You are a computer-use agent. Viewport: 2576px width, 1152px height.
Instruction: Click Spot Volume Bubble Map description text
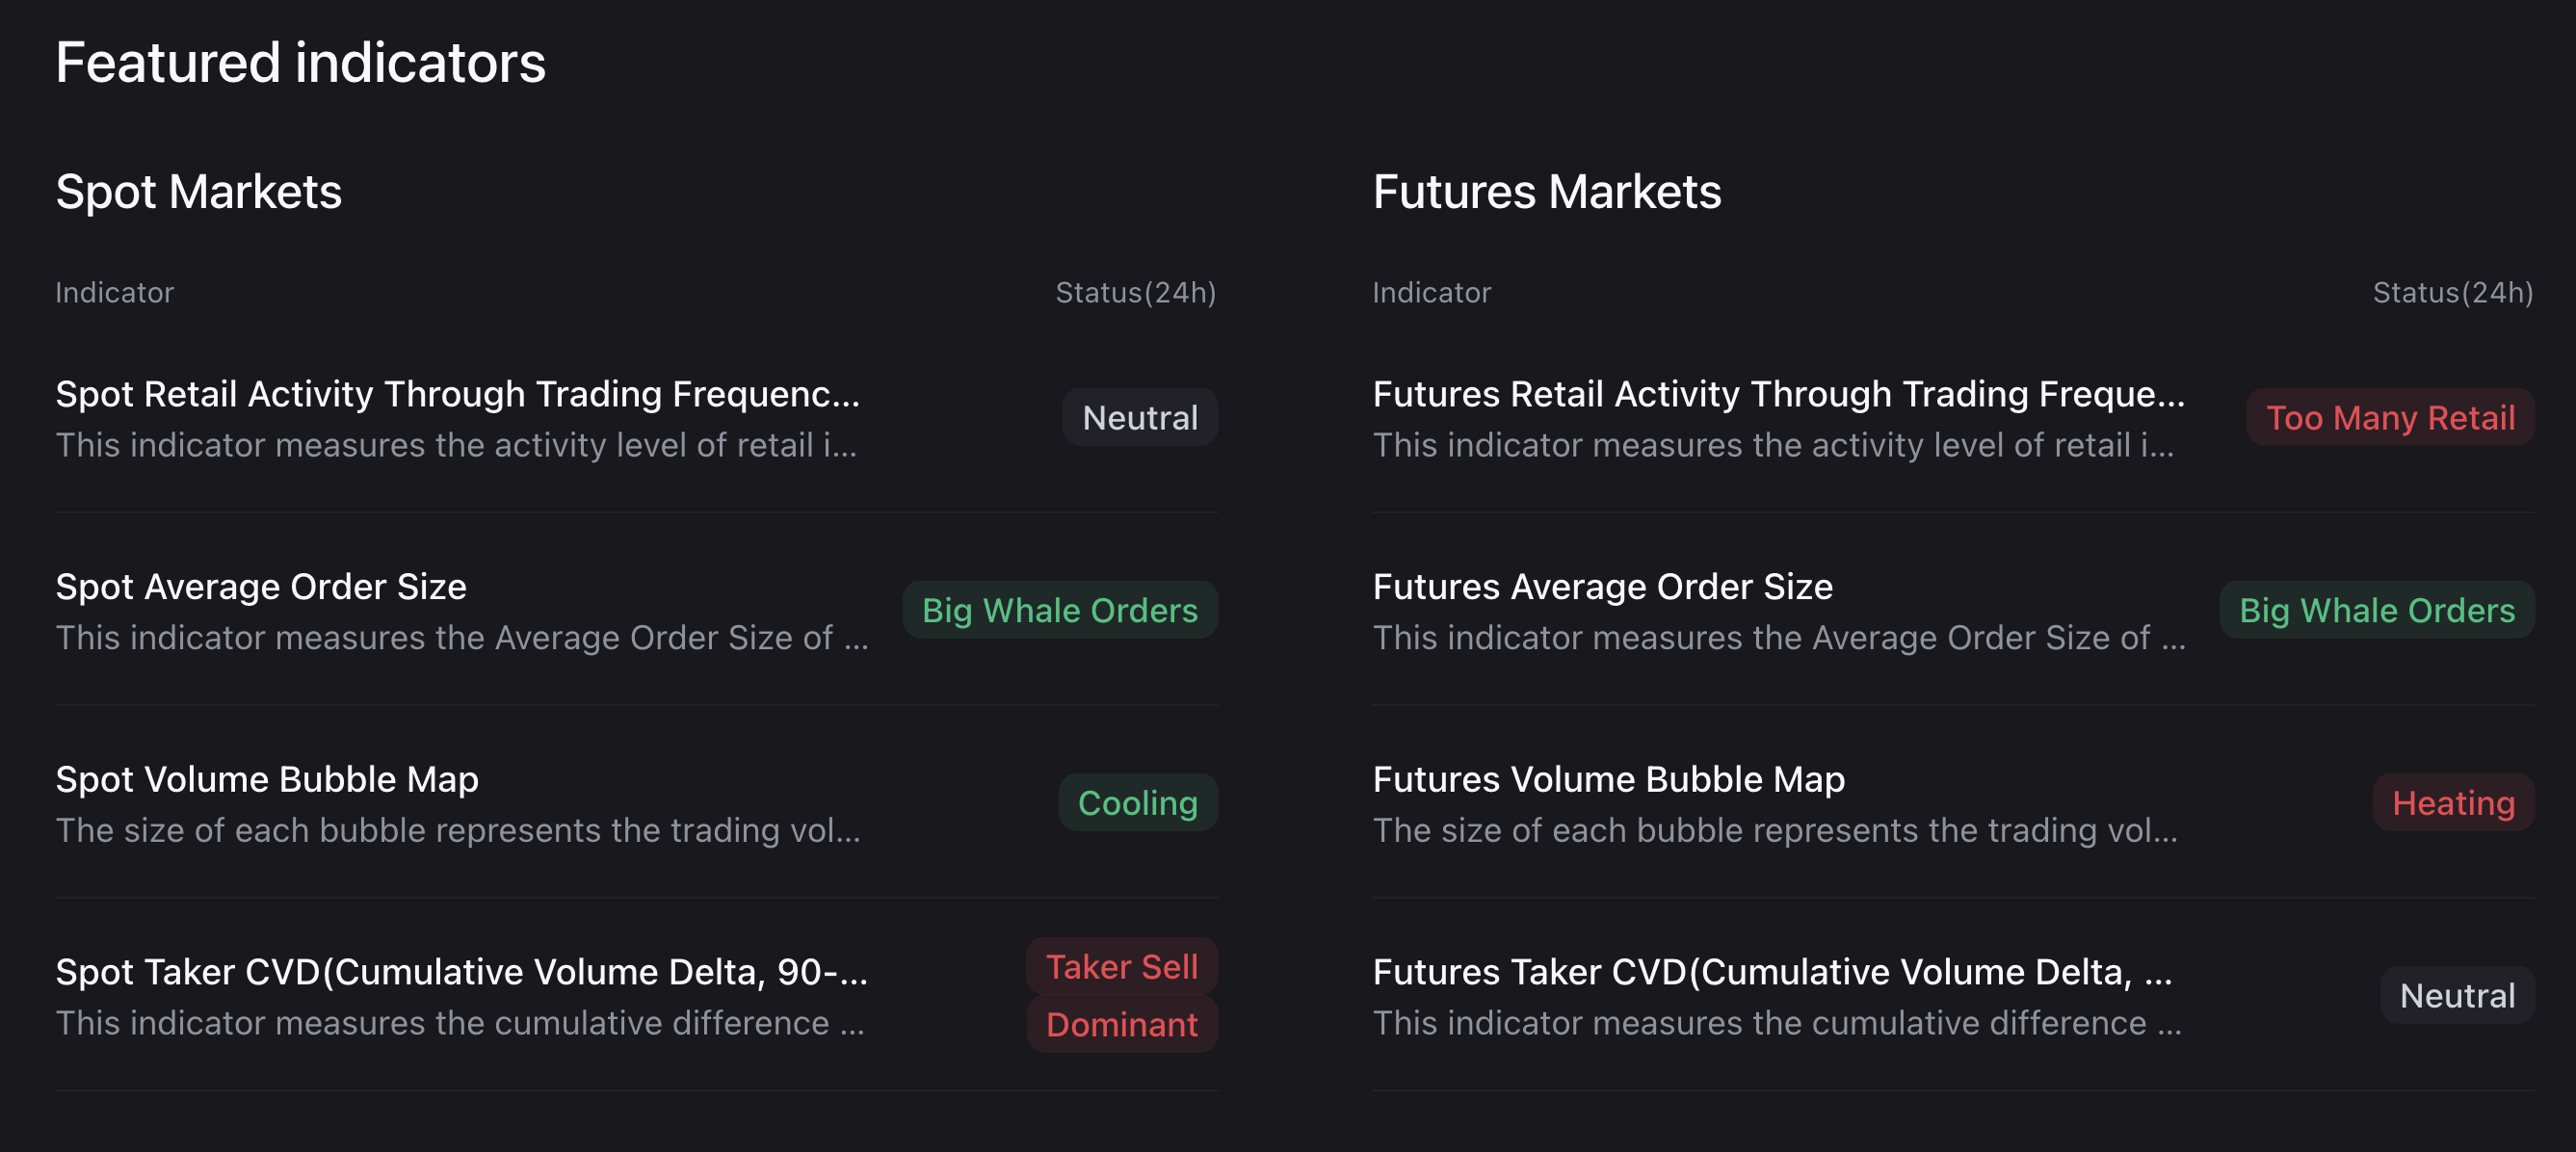click(x=457, y=831)
